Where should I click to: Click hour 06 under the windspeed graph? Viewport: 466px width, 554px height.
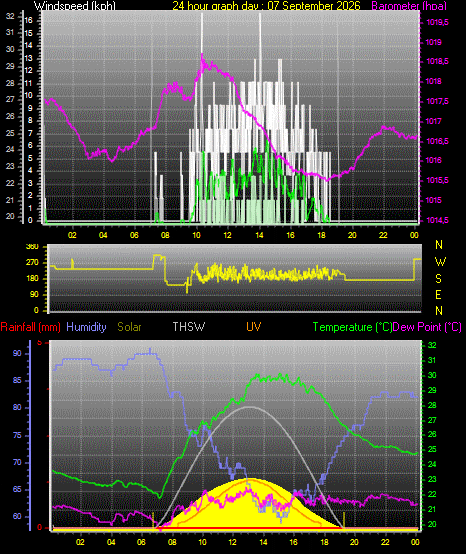pos(134,235)
